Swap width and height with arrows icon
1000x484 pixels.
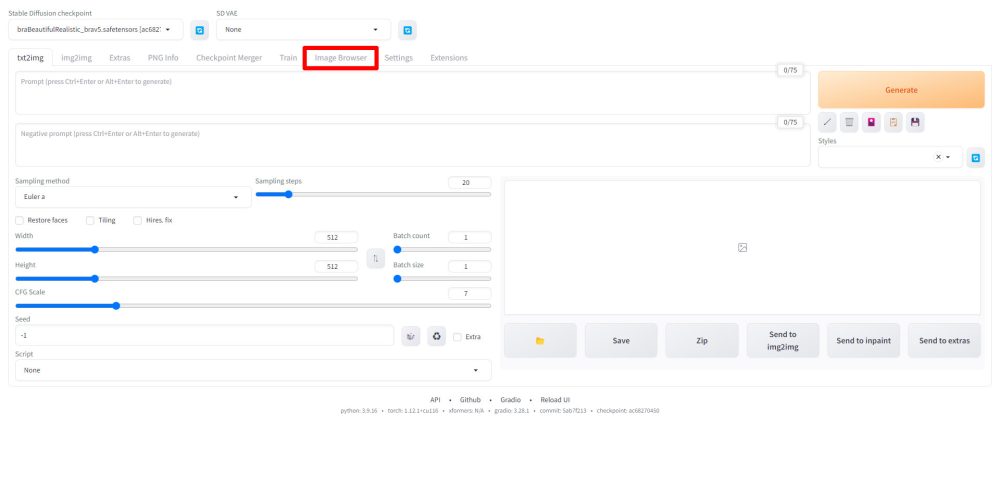tap(375, 258)
